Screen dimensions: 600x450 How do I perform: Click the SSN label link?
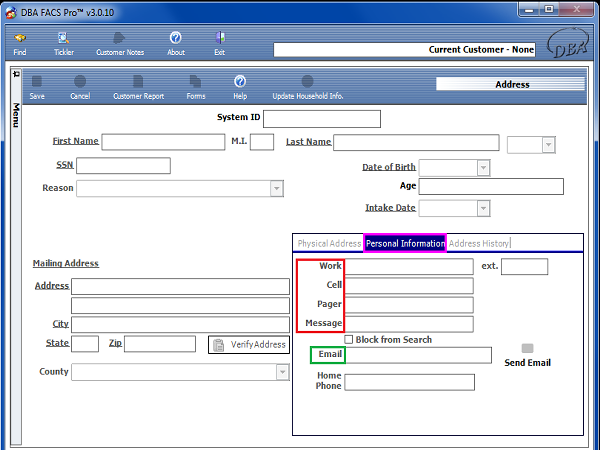click(65, 165)
